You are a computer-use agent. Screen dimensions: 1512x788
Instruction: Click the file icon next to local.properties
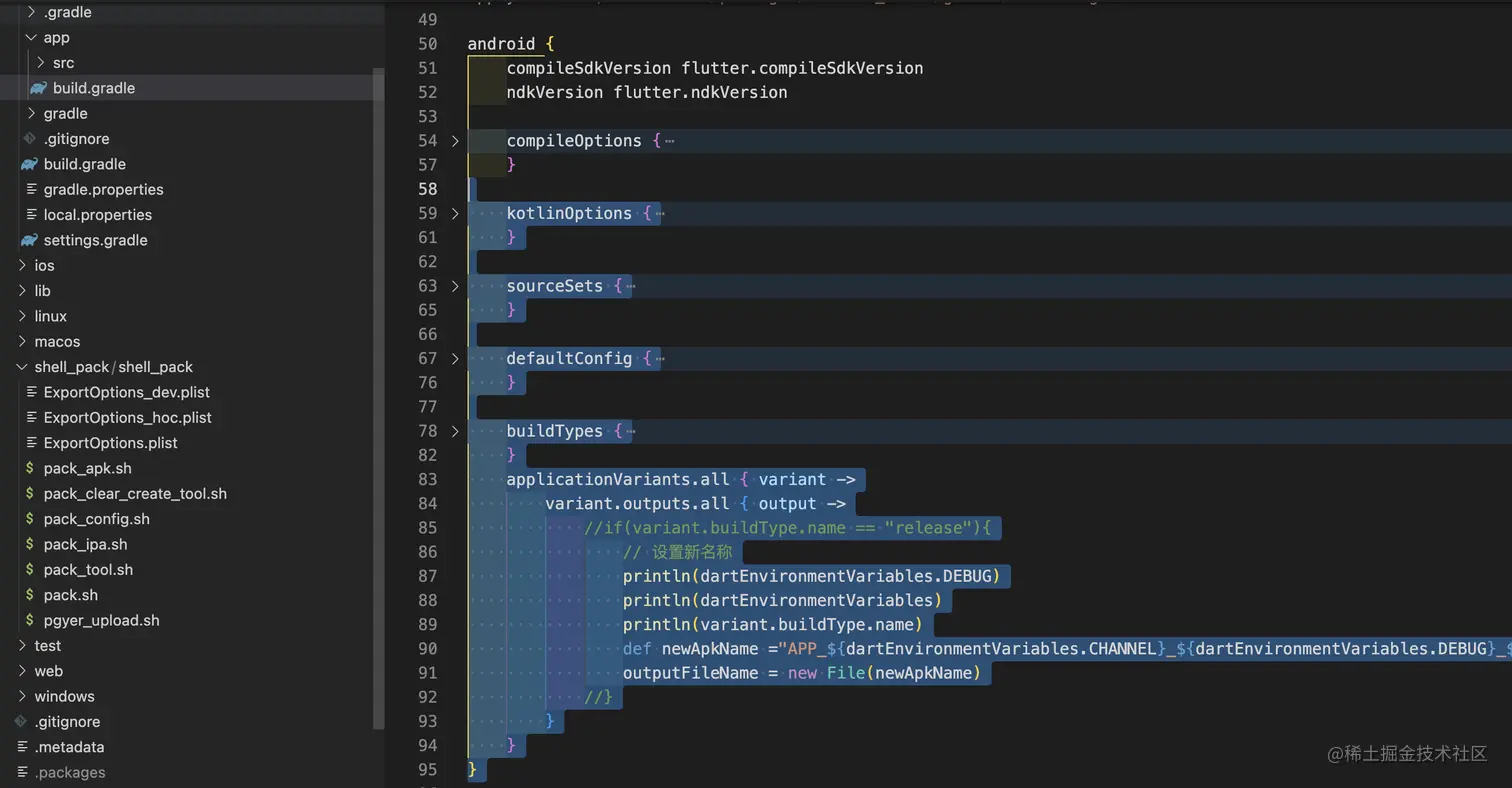pos(30,215)
